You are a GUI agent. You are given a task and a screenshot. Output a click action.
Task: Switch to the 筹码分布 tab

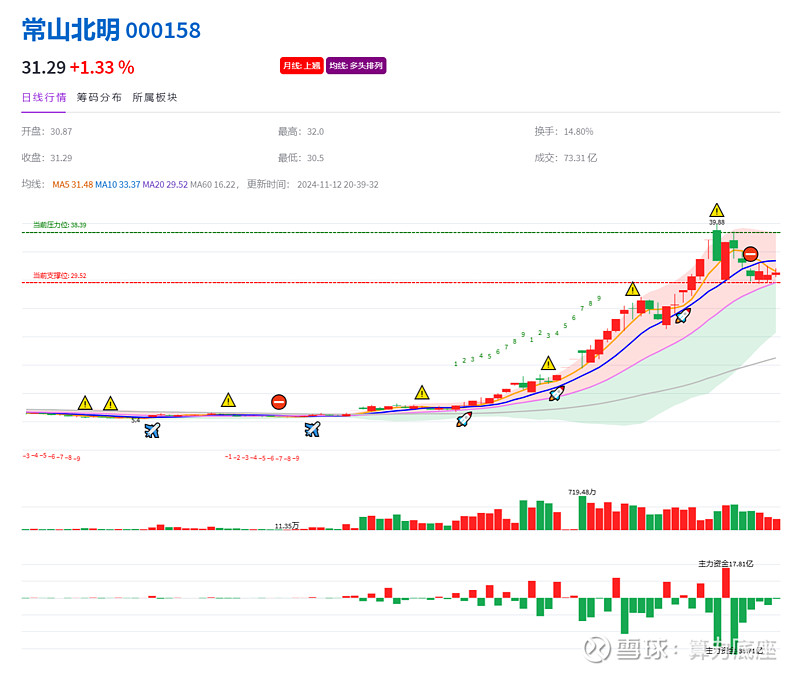tap(99, 97)
